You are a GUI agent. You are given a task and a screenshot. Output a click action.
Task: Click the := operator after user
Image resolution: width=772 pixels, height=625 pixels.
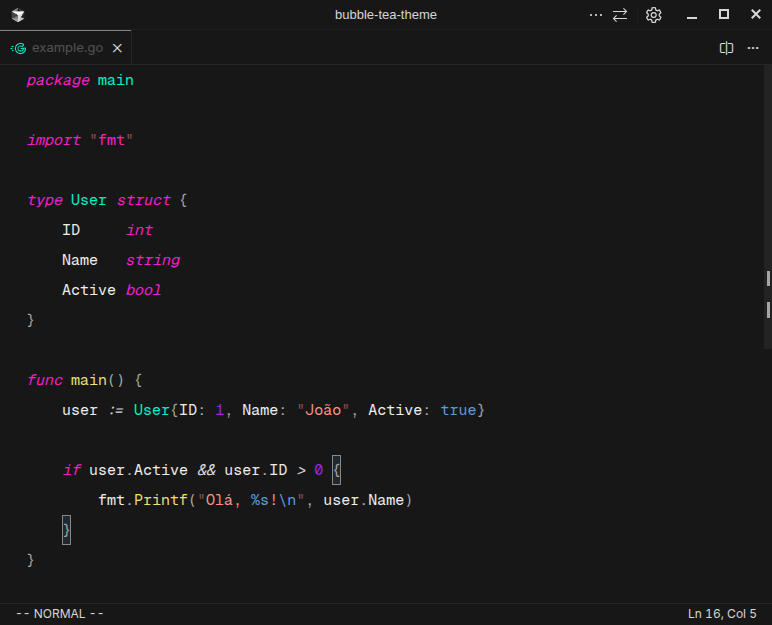[116, 410]
